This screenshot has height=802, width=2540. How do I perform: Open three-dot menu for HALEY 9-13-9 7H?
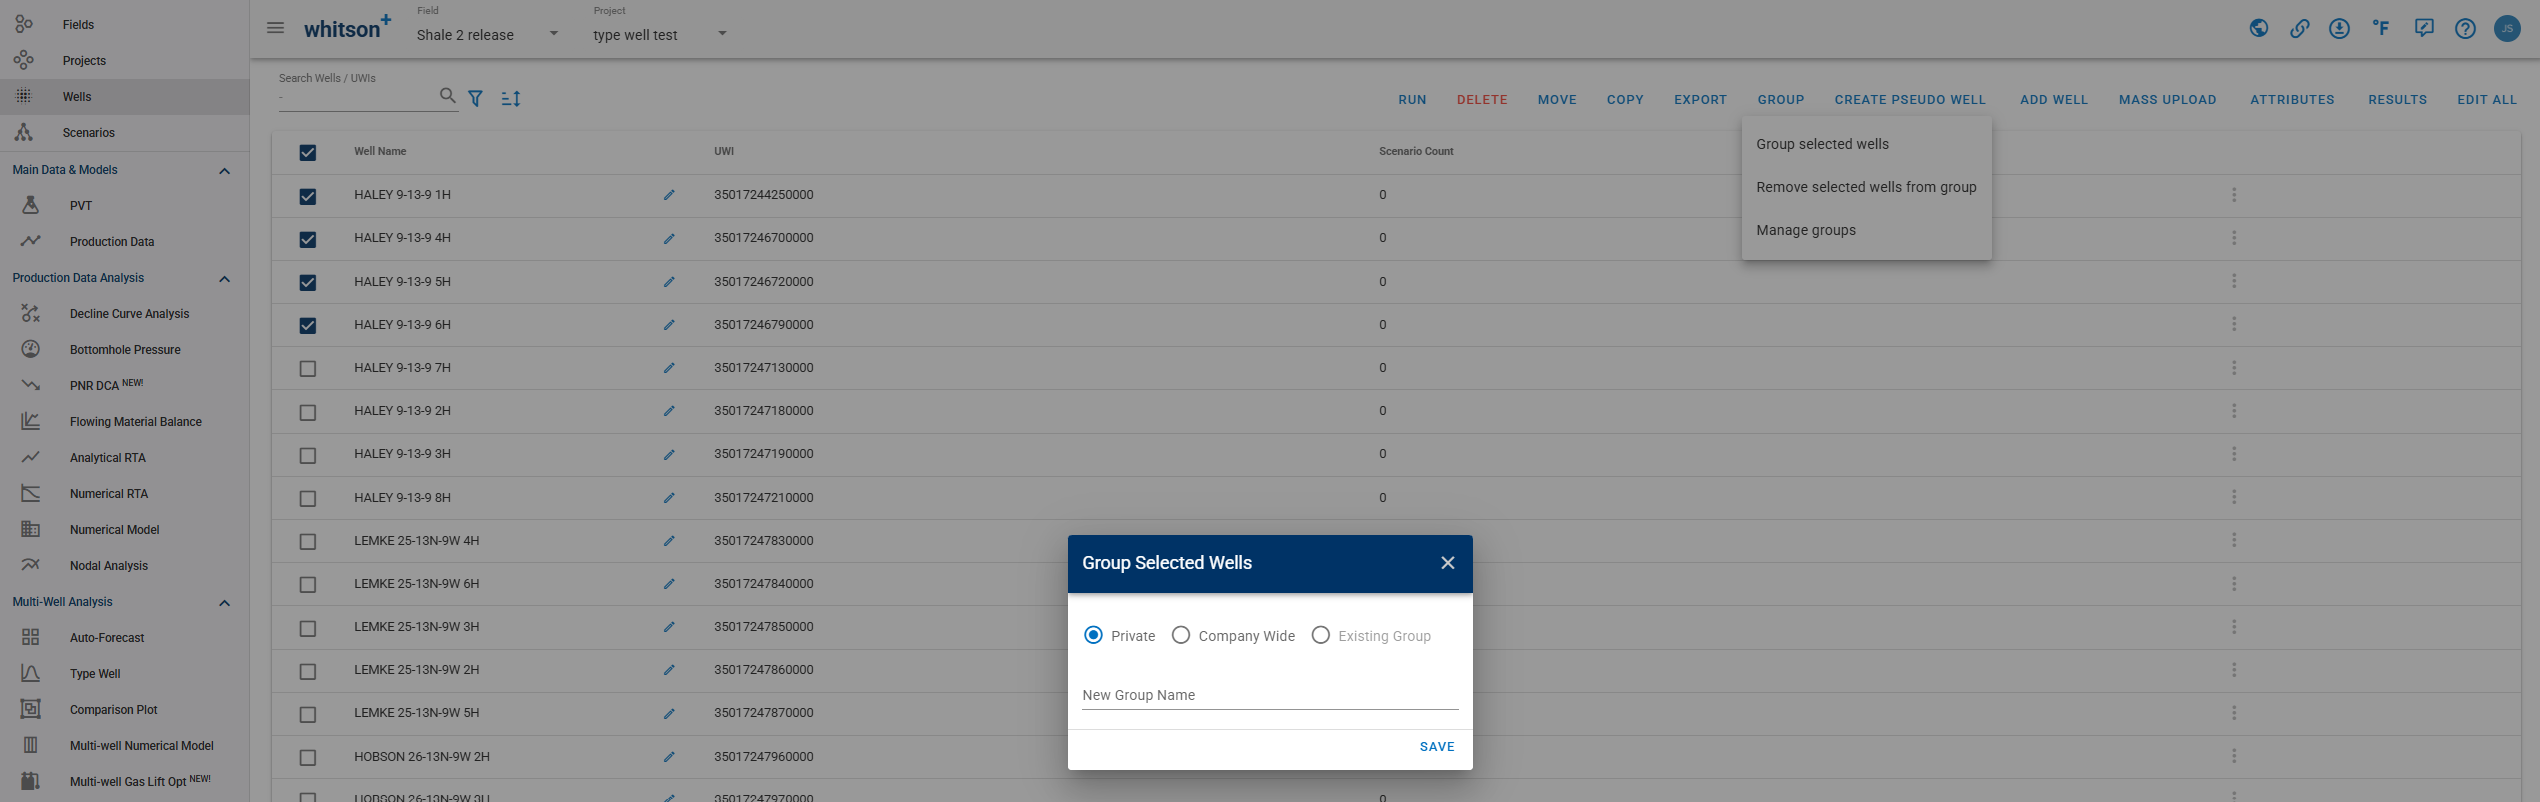coord(2233,368)
